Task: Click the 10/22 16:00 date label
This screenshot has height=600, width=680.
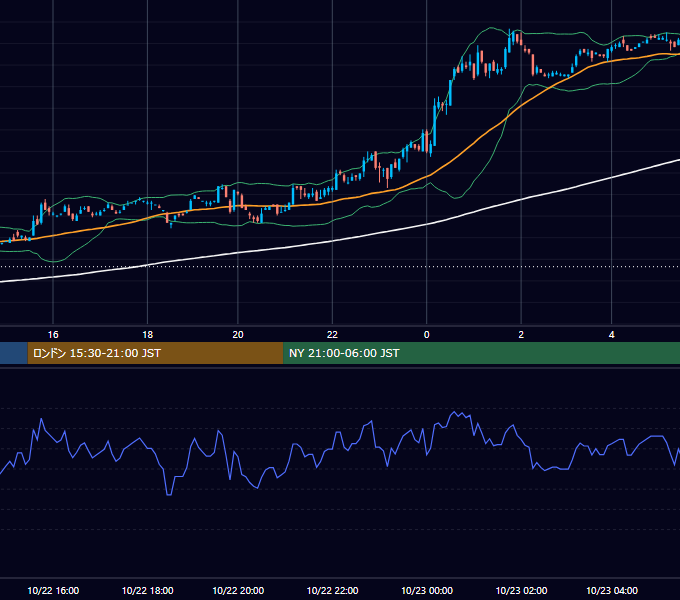Action: pos(53,590)
